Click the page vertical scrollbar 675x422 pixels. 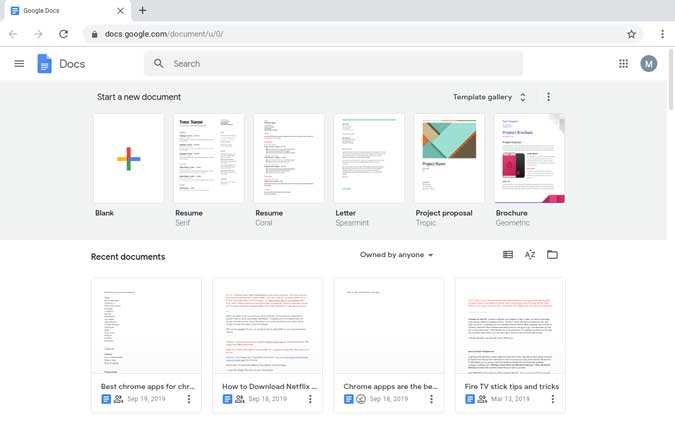coord(671,80)
